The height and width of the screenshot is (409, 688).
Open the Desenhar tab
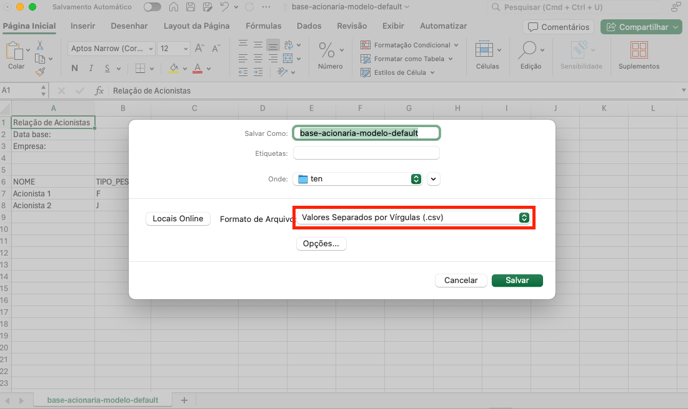(129, 26)
